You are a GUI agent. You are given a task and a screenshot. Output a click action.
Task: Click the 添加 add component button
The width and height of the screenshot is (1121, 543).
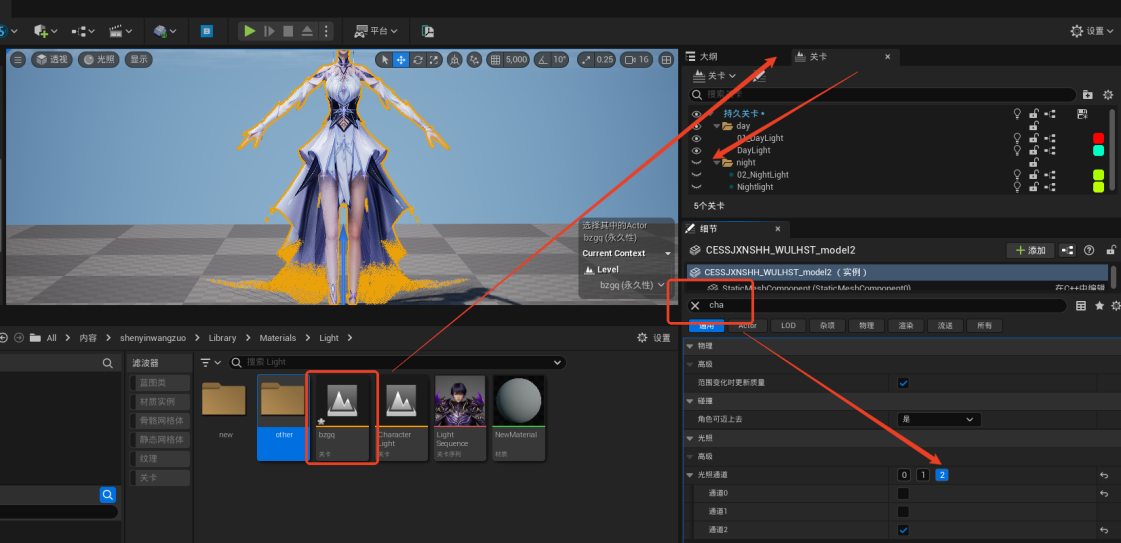[1029, 250]
